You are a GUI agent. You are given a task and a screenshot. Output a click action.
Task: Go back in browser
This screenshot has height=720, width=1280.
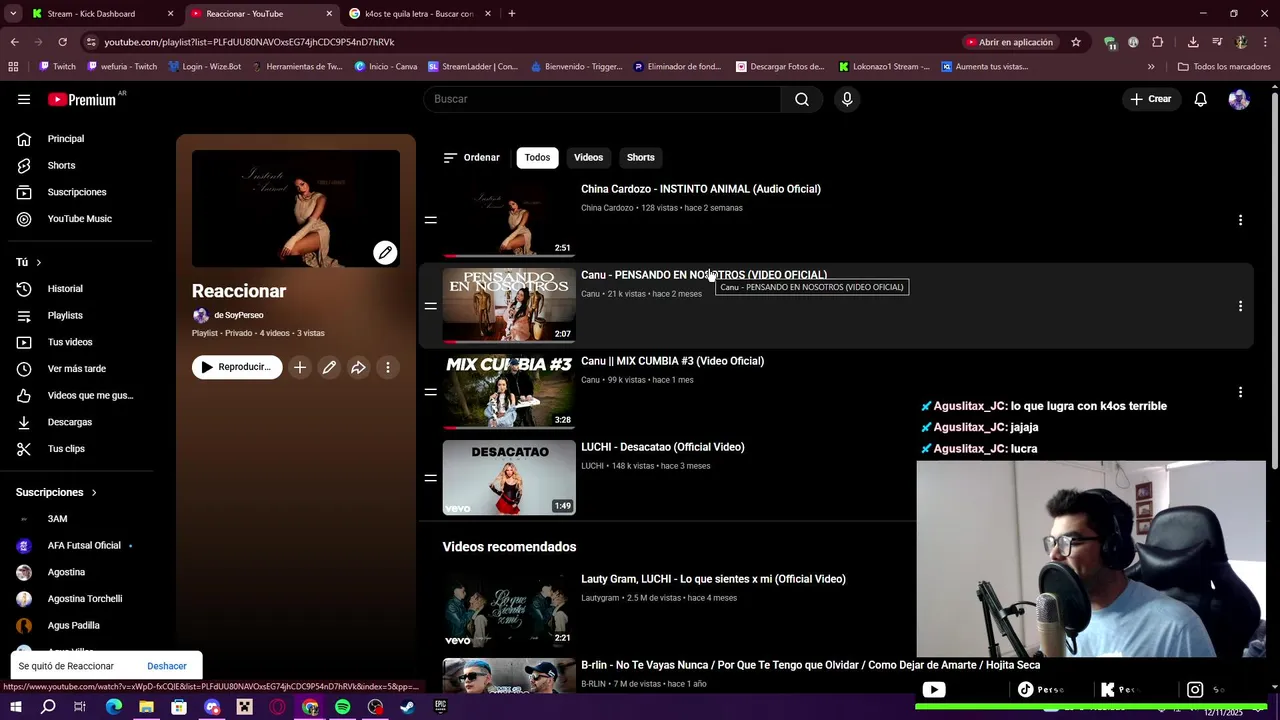(x=14, y=42)
